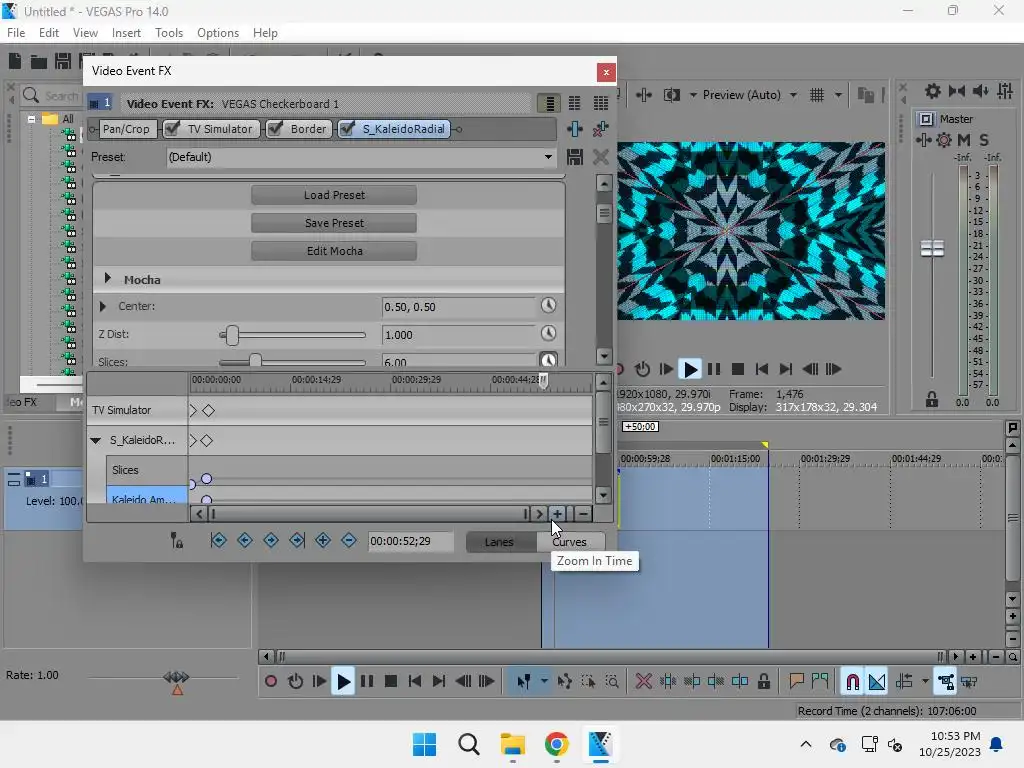Click the Delete Keyframe icon

click(349, 540)
